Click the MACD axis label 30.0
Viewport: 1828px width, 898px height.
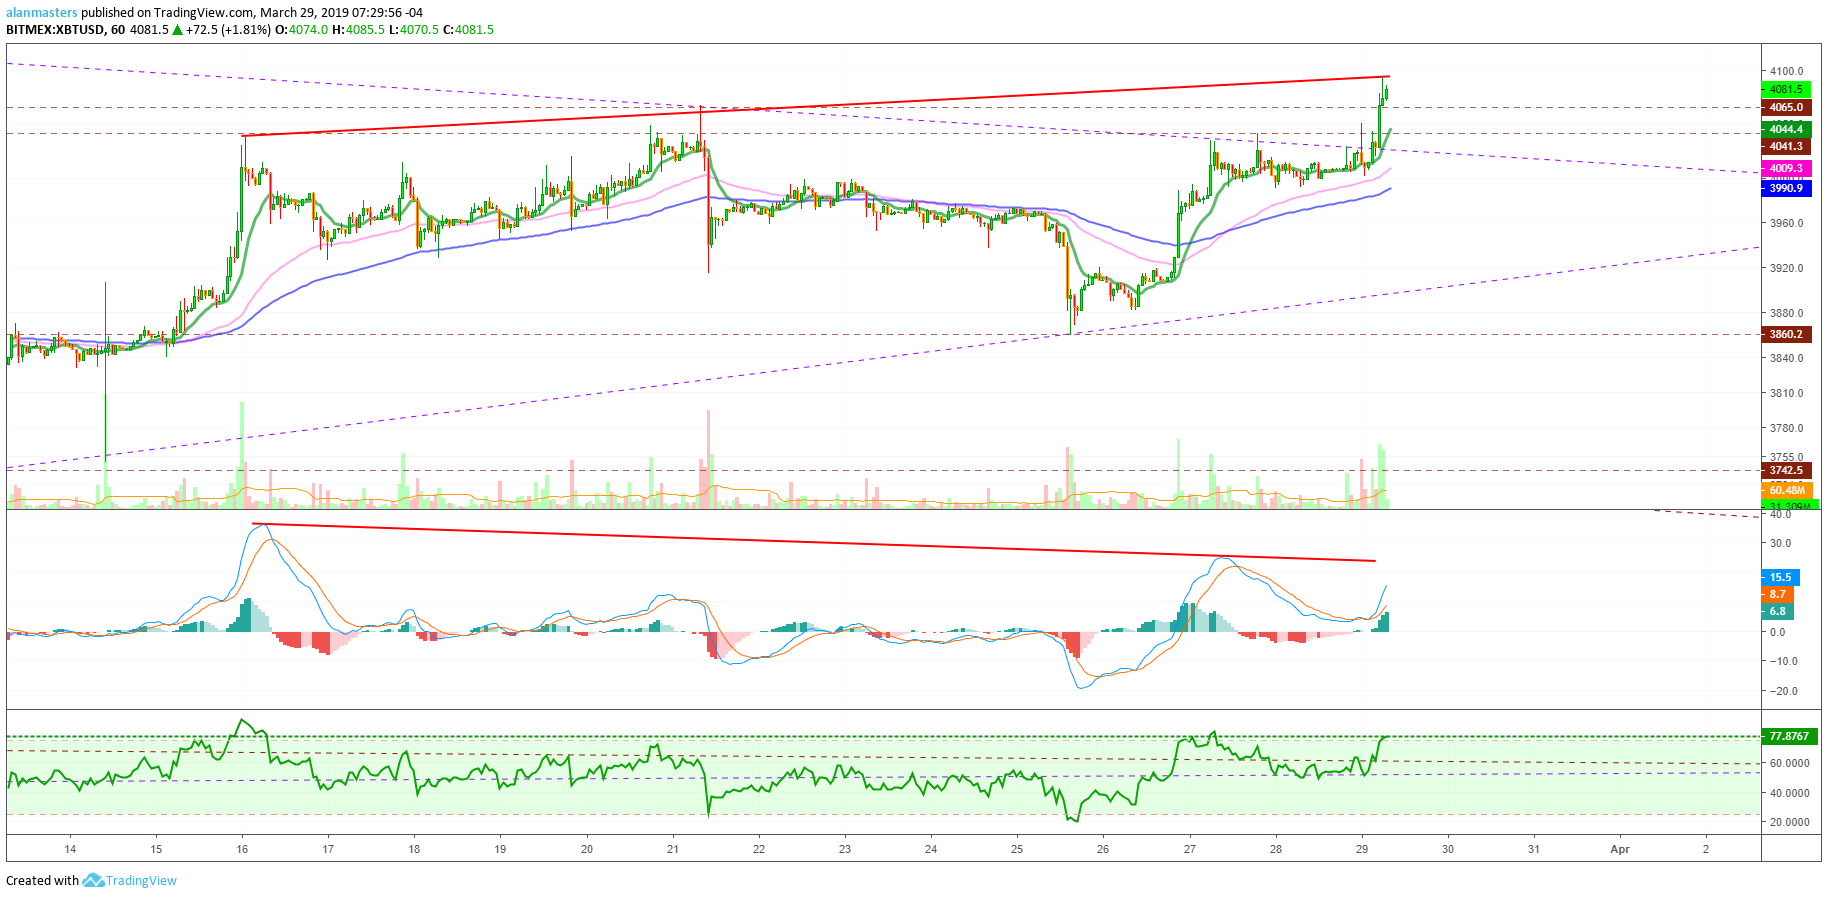1780,543
